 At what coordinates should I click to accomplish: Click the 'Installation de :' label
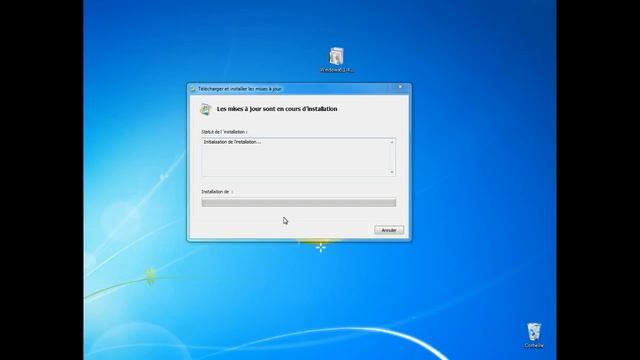pos(217,191)
